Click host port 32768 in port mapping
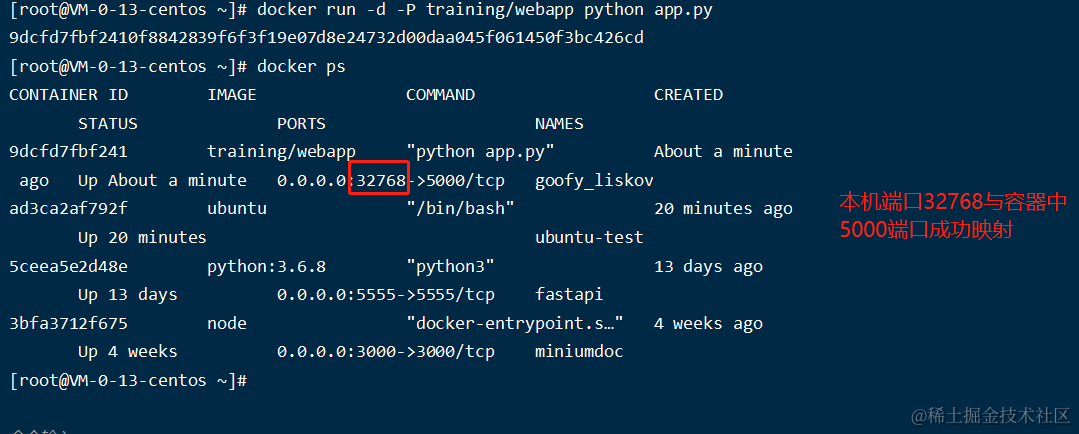This screenshot has height=434, width=1079. tap(380, 181)
